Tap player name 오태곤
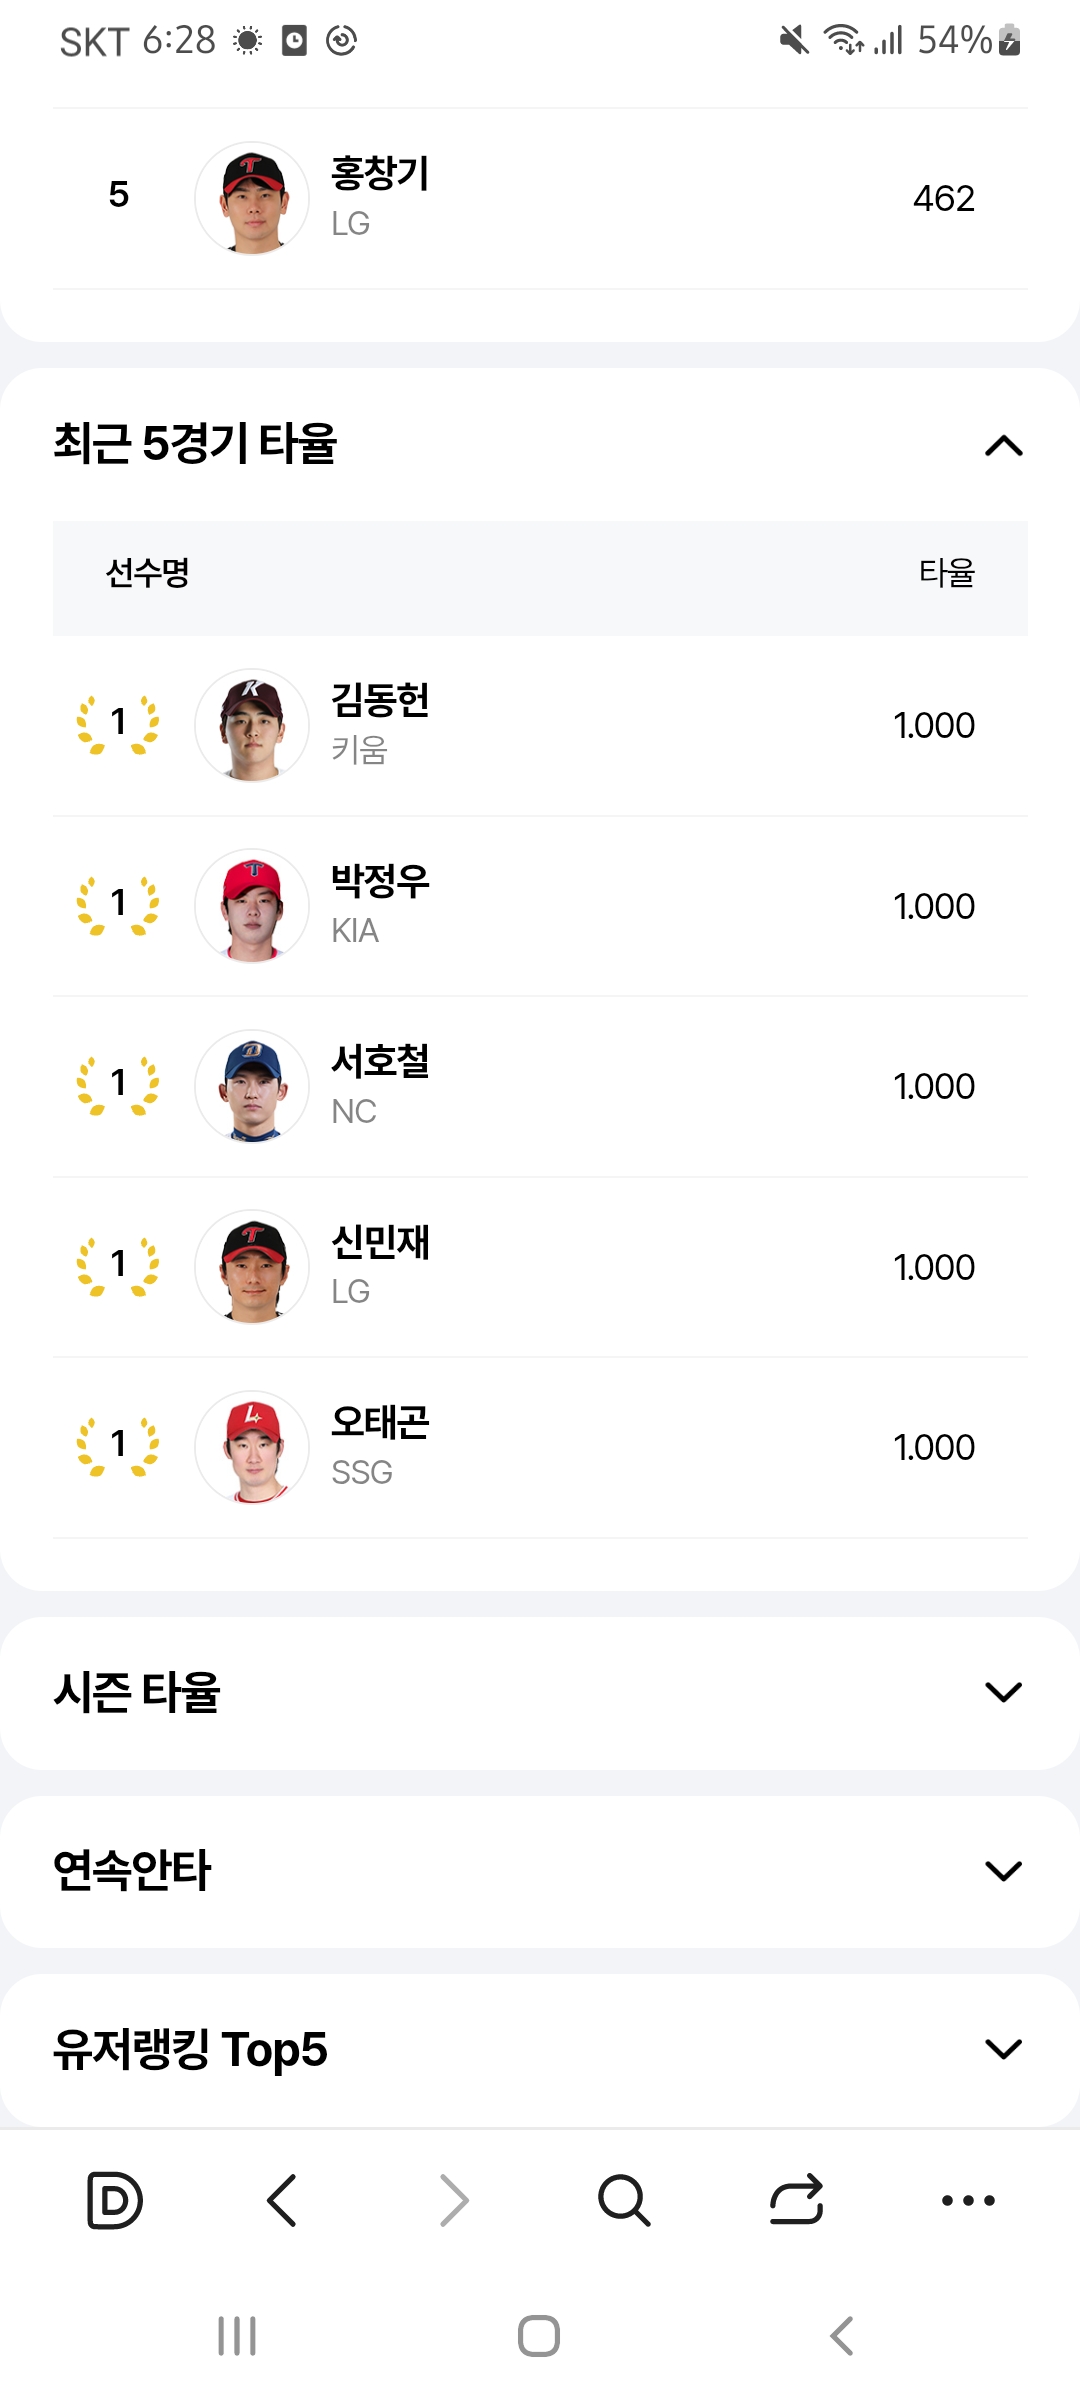This screenshot has width=1080, height=2400. (x=380, y=1422)
